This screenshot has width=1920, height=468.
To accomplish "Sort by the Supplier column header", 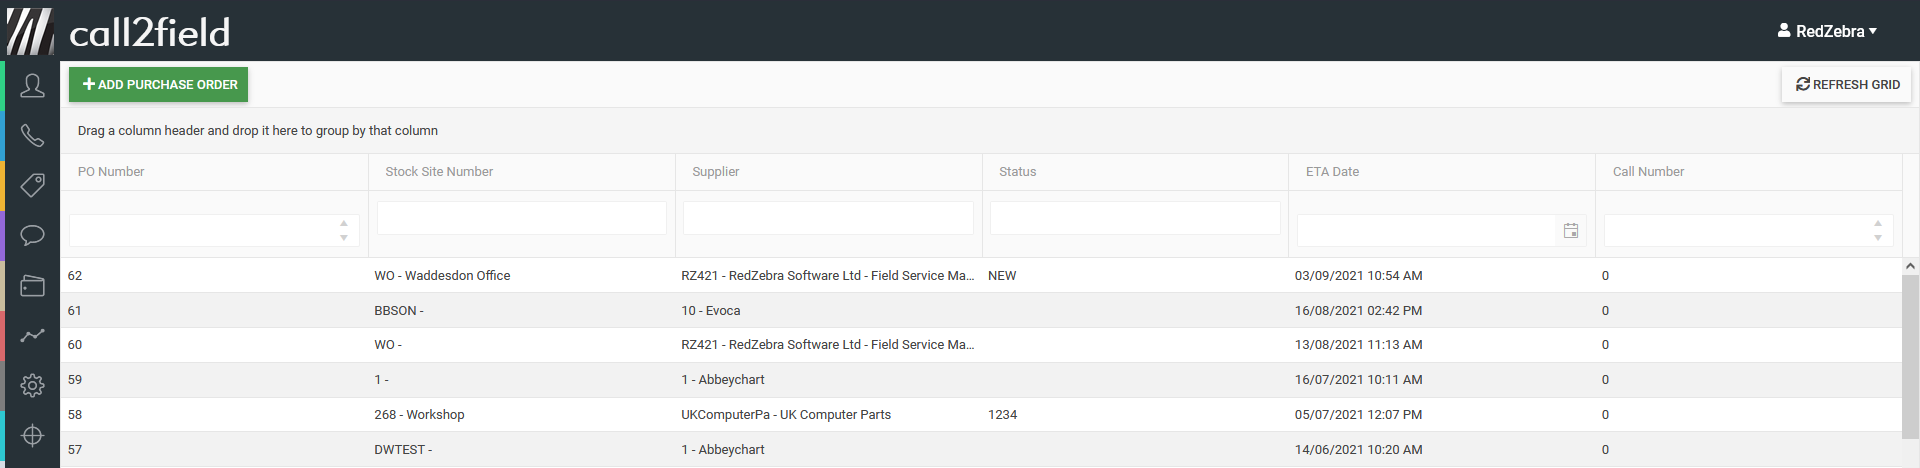I will [x=716, y=172].
